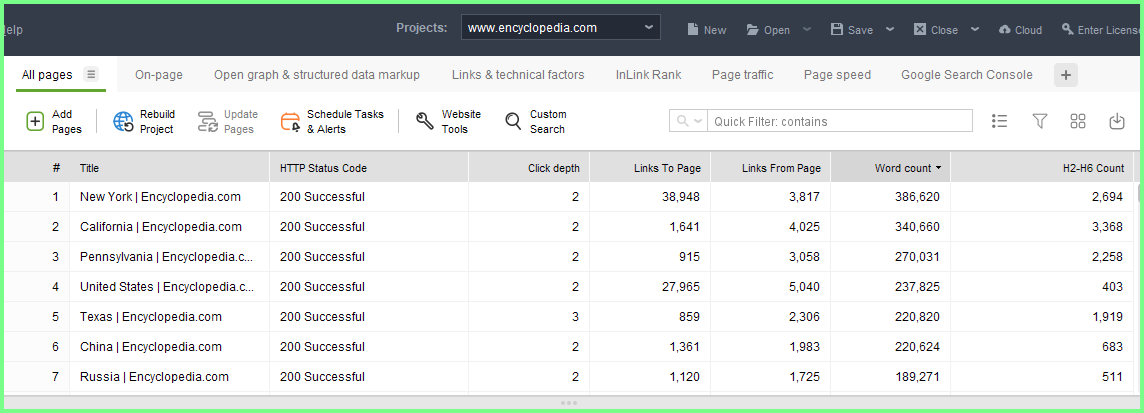This screenshot has height=413, width=1144.
Task: Add a new workspace tab with plus
Action: [1066, 74]
